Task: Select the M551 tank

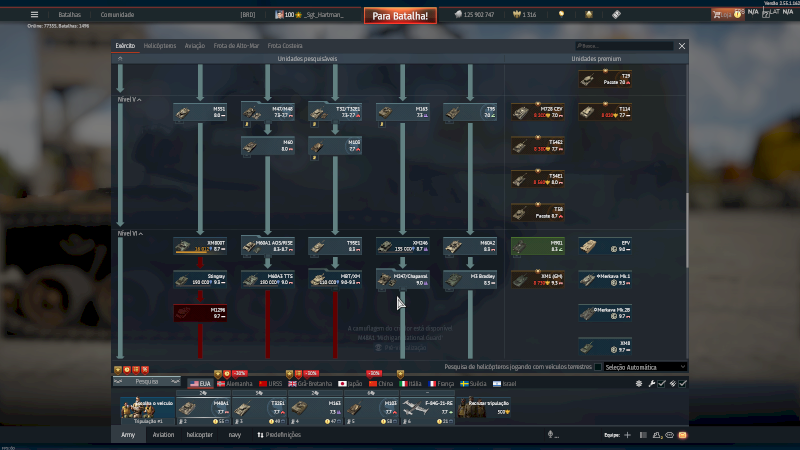Action: tap(200, 112)
